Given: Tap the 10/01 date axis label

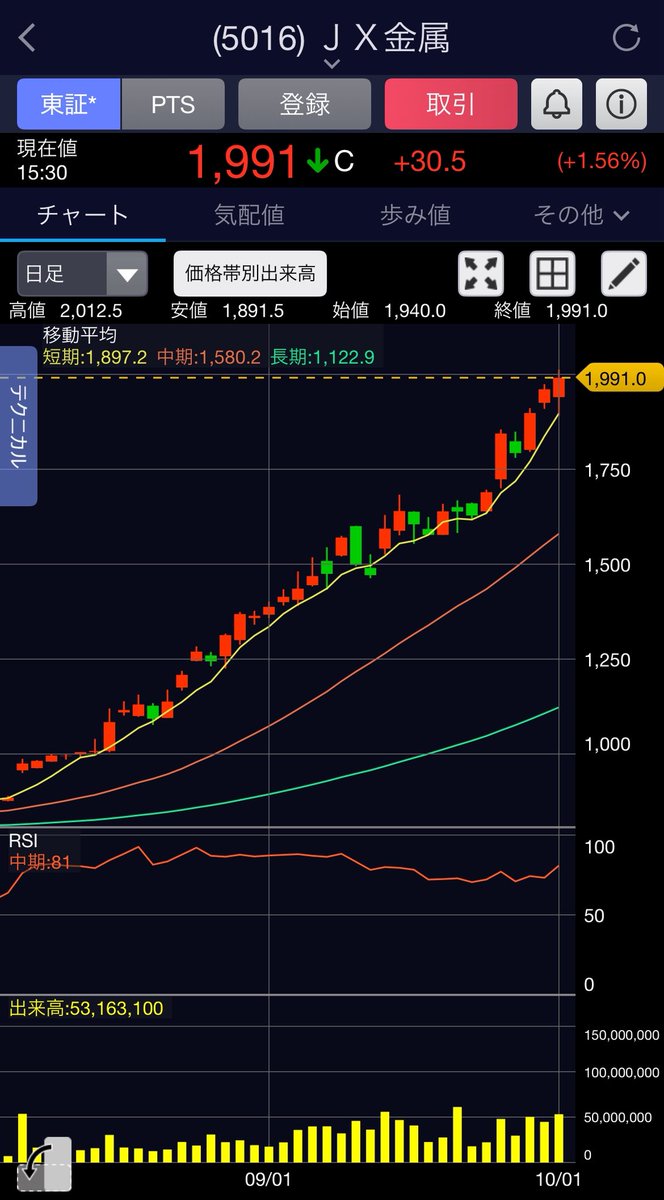Looking at the screenshot, I should 557,1180.
